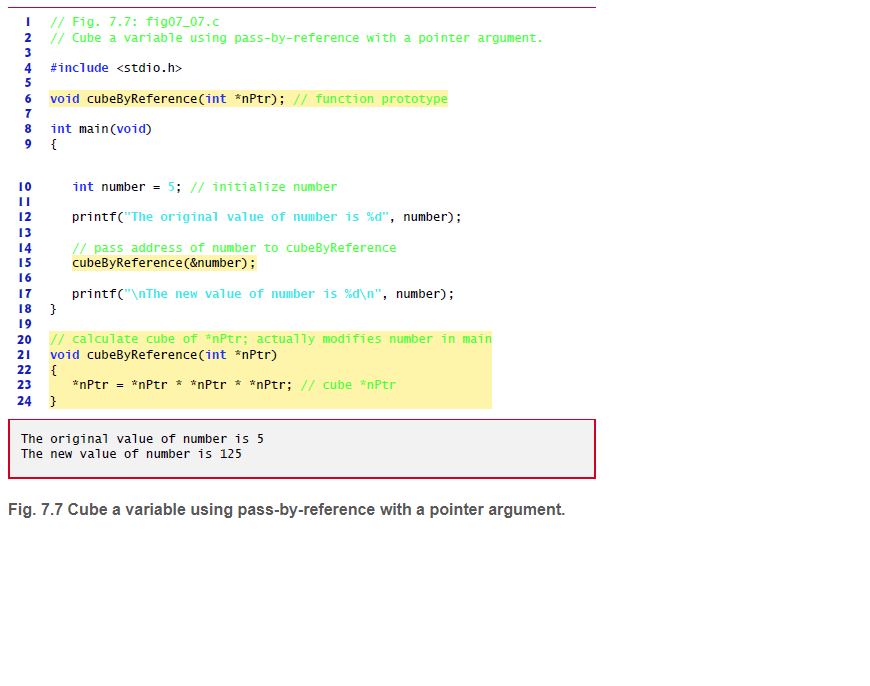Click the "// initialize number" comment

(264, 186)
